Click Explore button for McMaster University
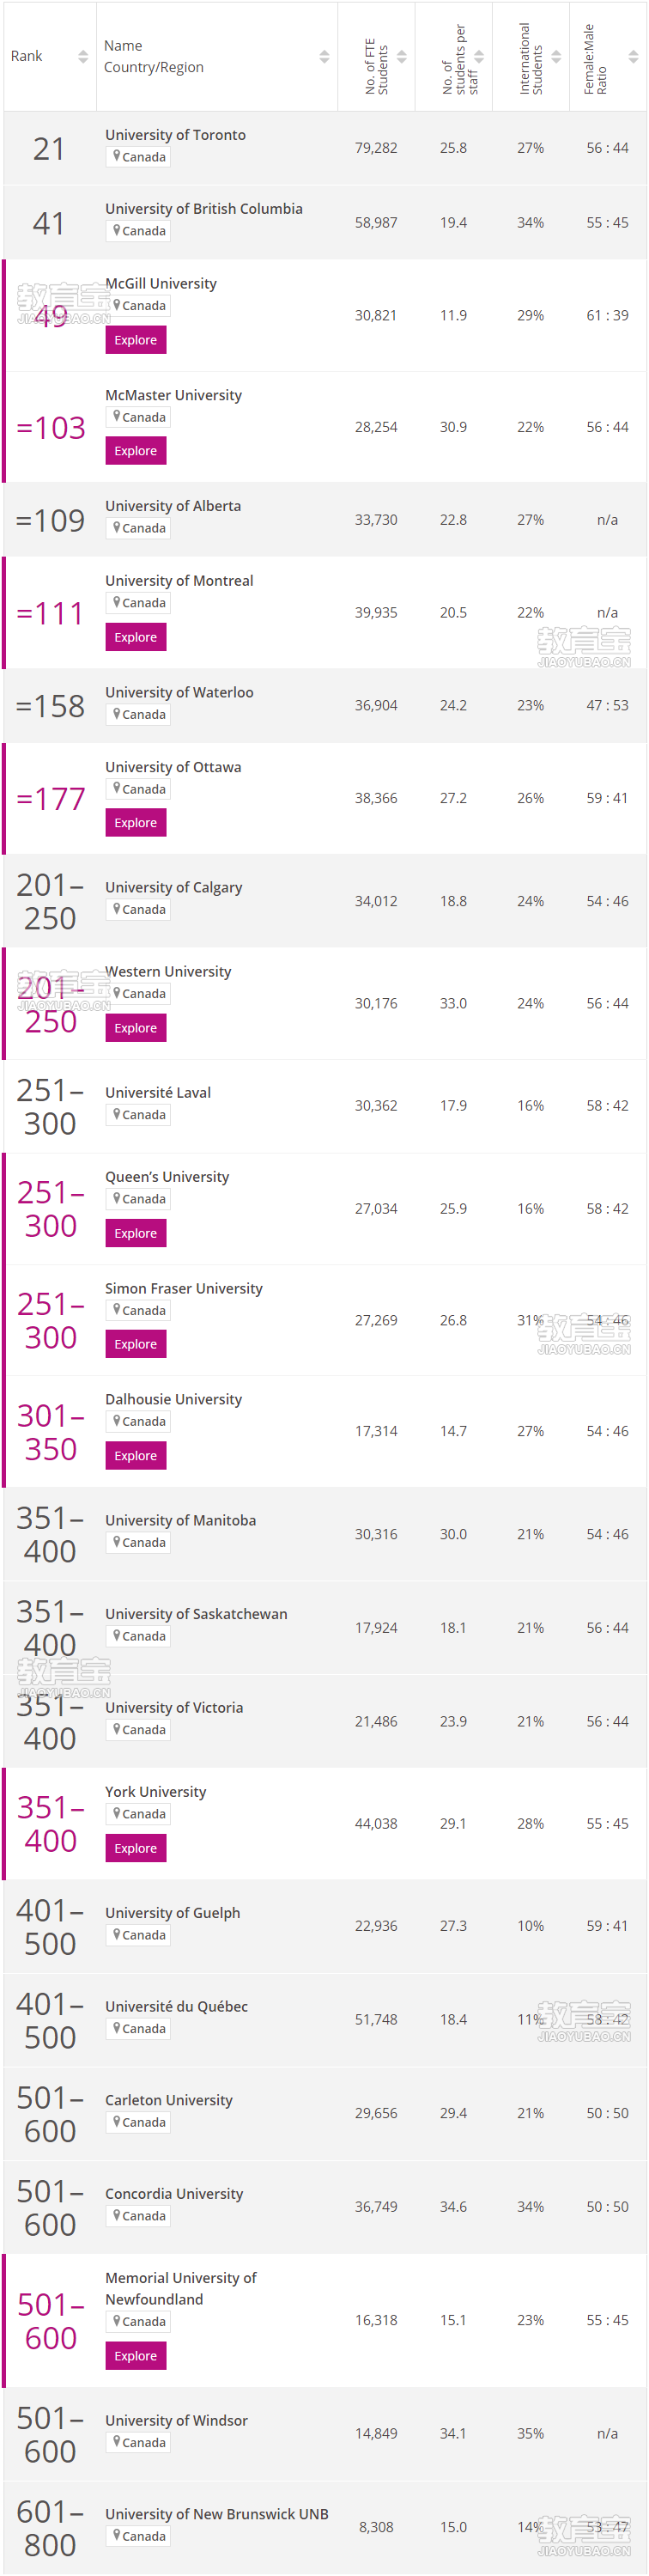The width and height of the screenshot is (649, 2576). [x=136, y=451]
